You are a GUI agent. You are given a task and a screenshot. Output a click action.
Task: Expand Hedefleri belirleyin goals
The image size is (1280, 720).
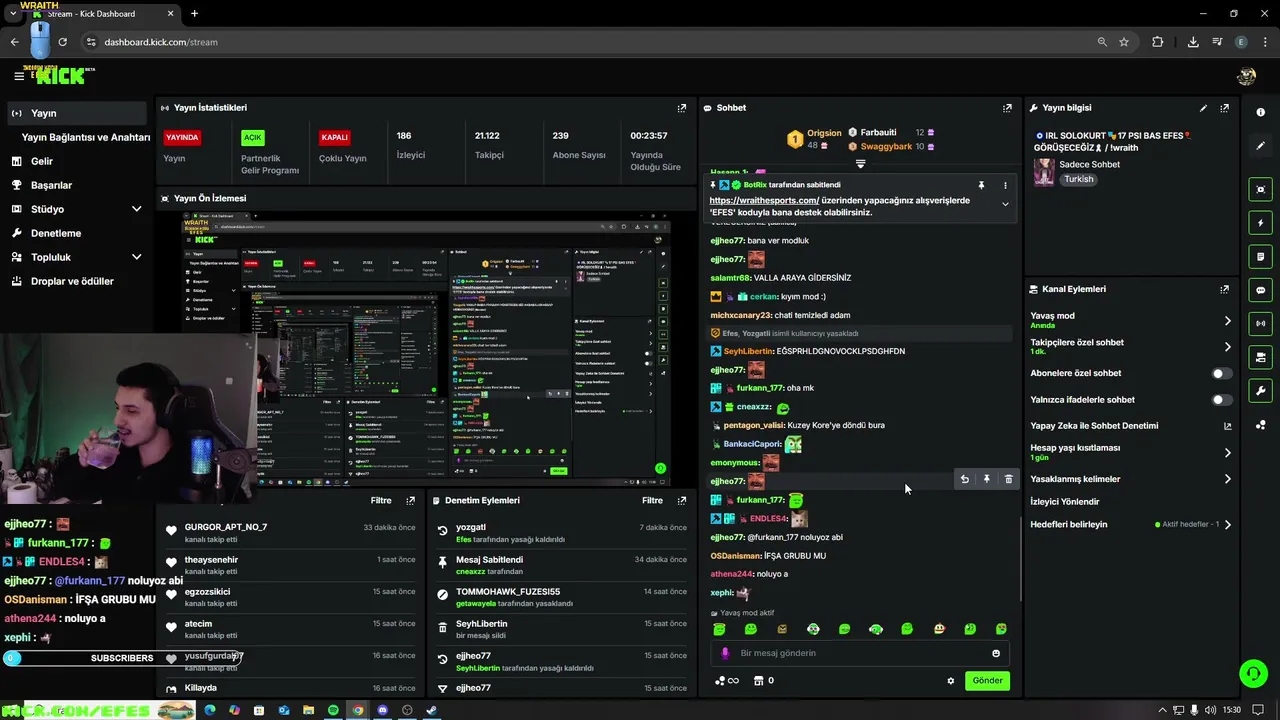[1227, 524]
